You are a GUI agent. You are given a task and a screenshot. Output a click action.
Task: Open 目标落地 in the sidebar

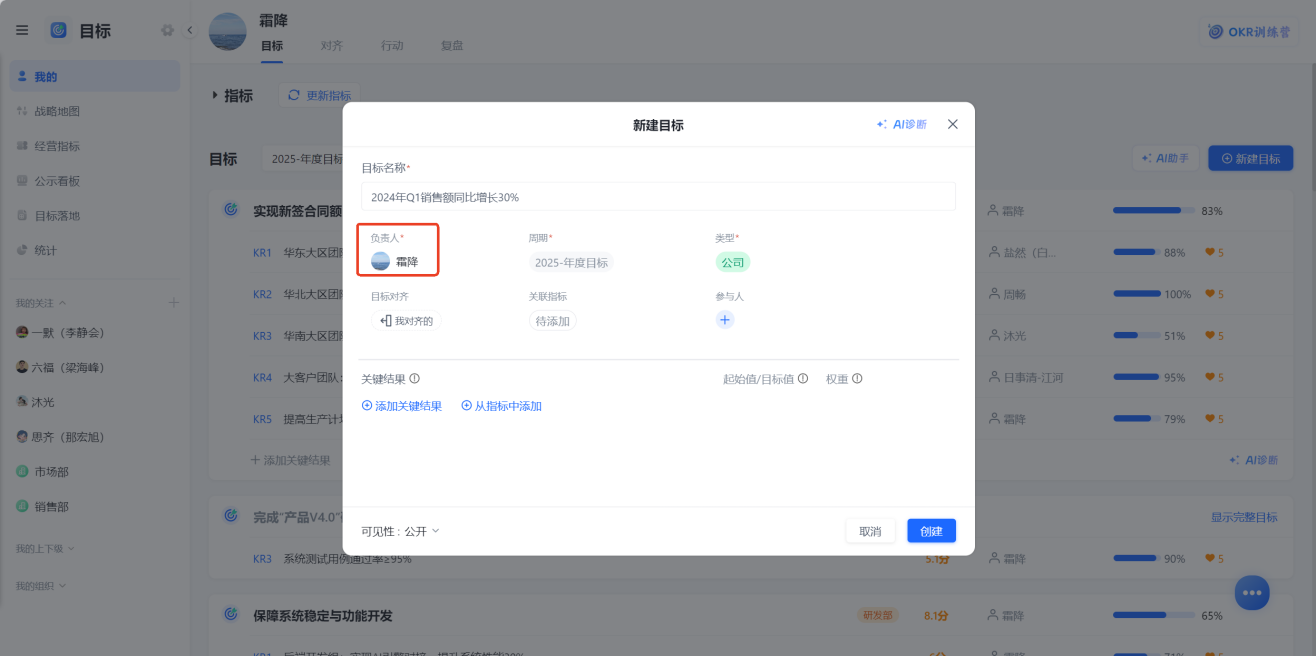click(x=95, y=215)
